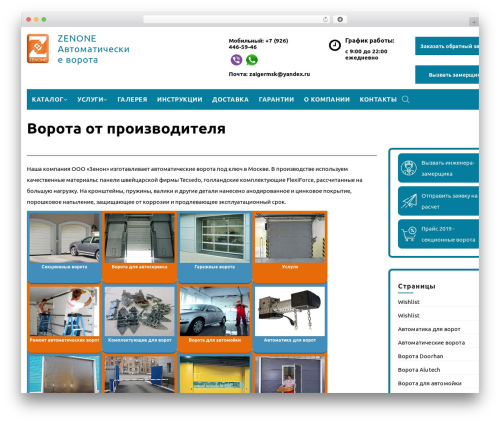Image resolution: width=500 pixels, height=423 pixels.
Task: Open Секционные ворота category image
Action: pyautogui.click(x=64, y=238)
